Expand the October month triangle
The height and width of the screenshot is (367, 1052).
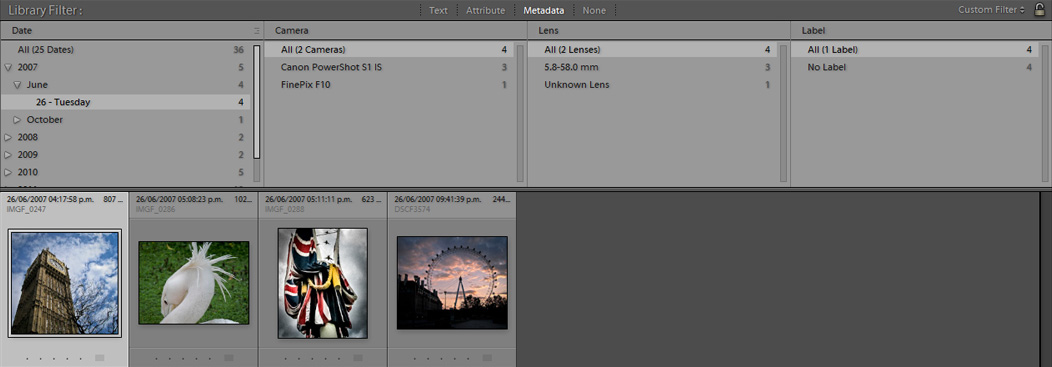pyautogui.click(x=17, y=119)
